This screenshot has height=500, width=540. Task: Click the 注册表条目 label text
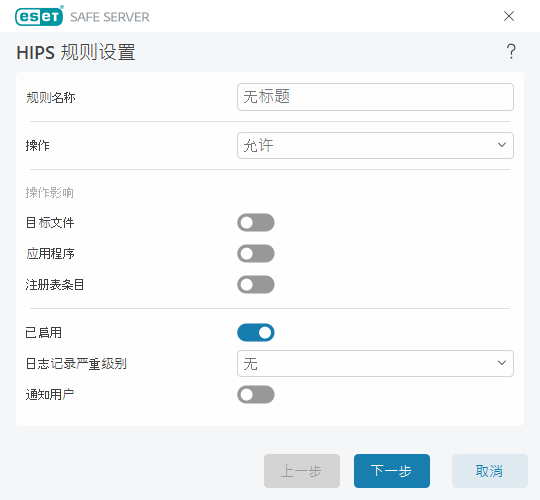[x=55, y=285]
